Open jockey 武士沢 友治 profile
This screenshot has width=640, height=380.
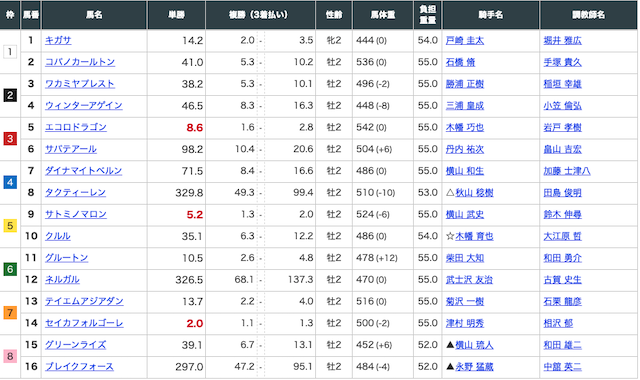[469, 280]
